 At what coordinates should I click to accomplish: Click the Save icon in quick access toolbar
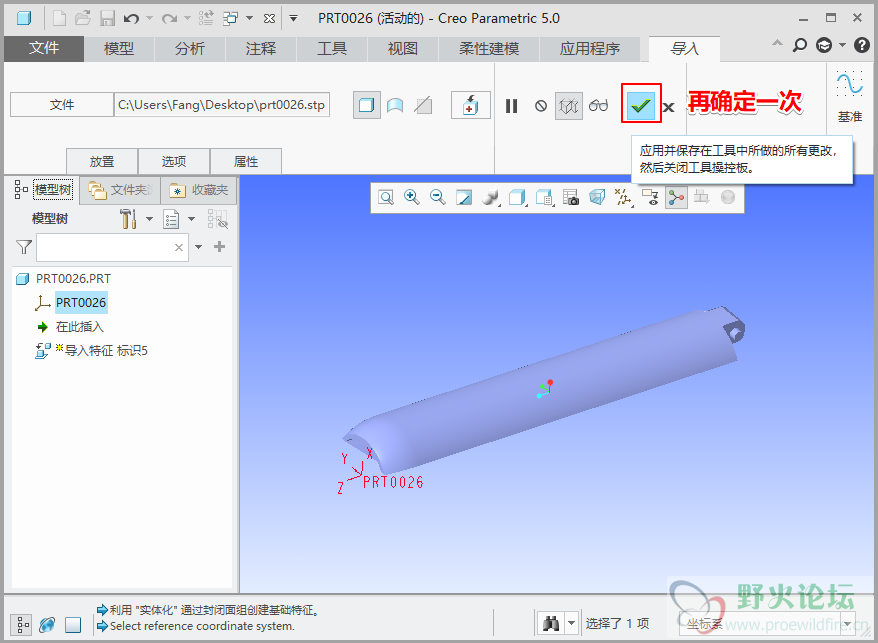(108, 18)
